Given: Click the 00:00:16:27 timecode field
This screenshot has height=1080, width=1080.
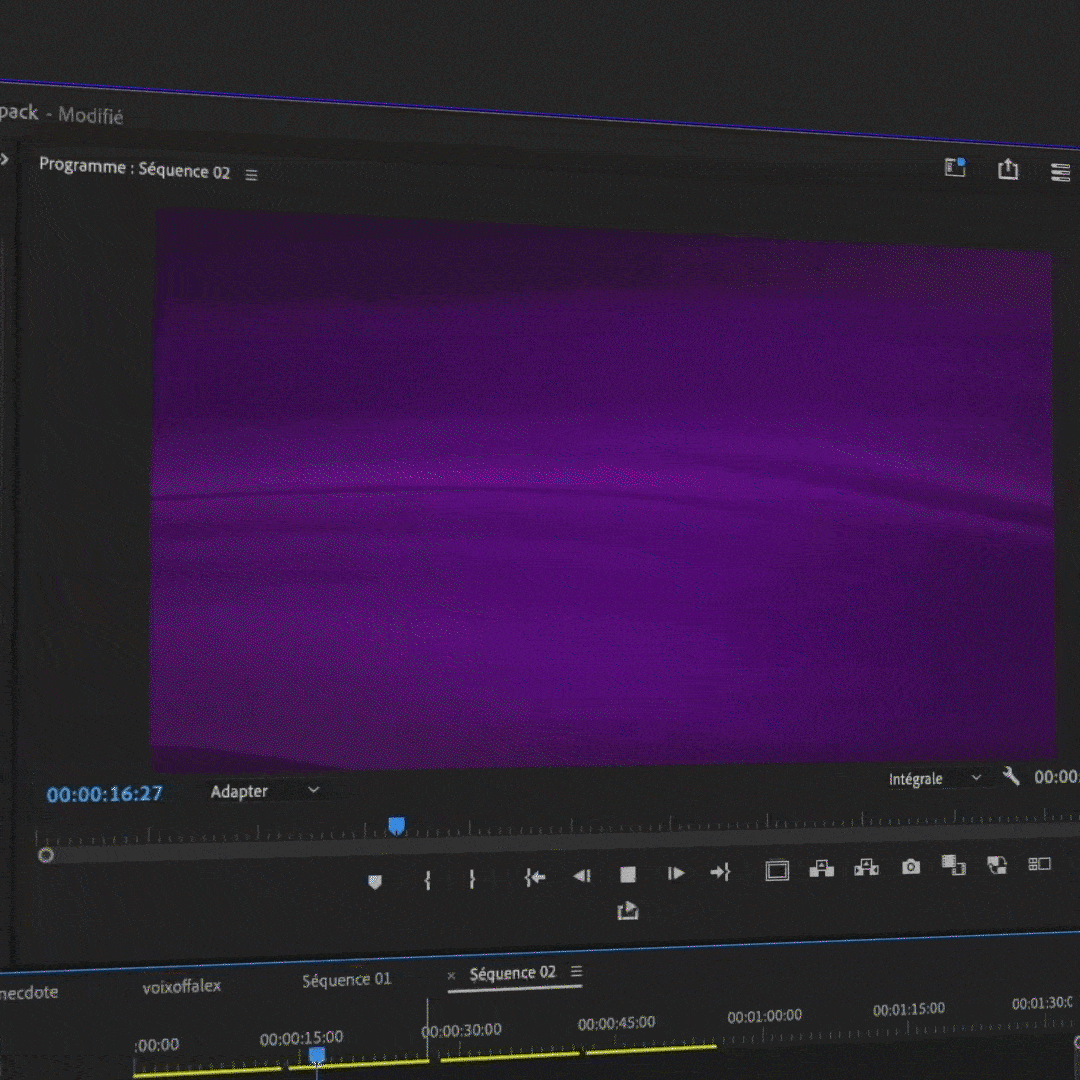Looking at the screenshot, I should point(105,794).
